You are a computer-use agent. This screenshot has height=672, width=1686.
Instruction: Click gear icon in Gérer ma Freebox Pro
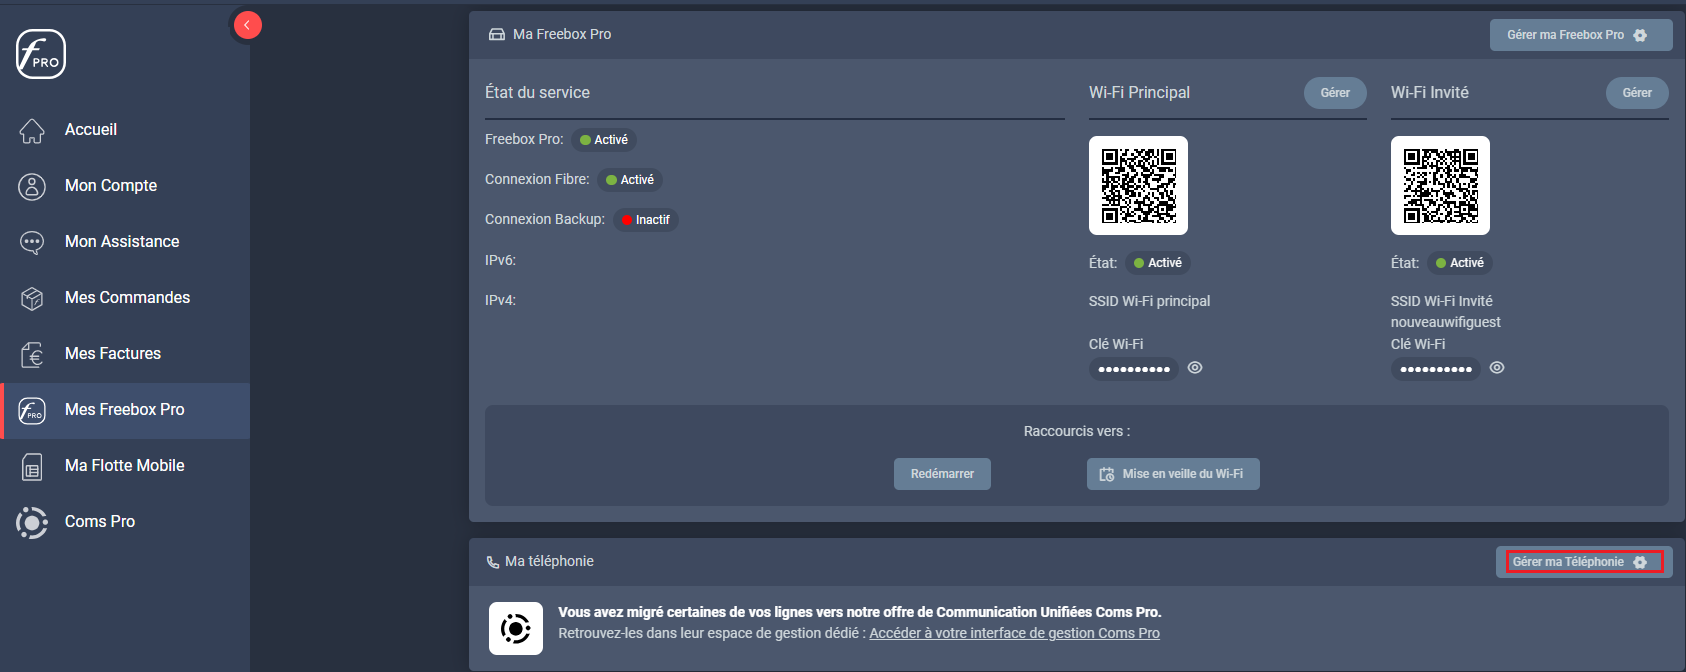click(1640, 35)
